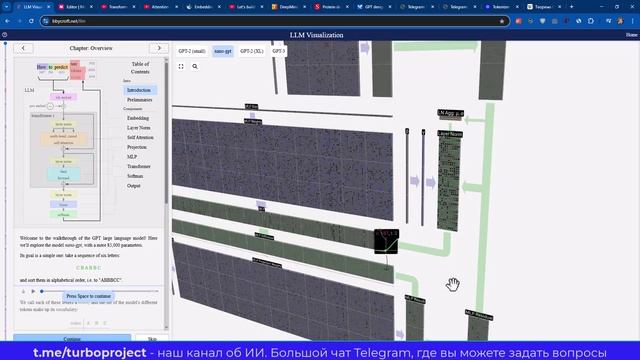
Task: Click the walkthrough progress slider handle
Action: [x=42, y=291]
